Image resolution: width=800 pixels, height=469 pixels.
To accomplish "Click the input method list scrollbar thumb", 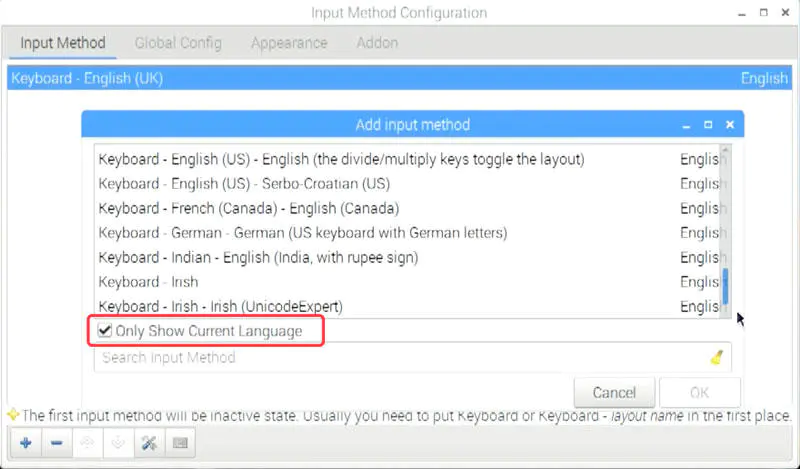I will tap(725, 286).
